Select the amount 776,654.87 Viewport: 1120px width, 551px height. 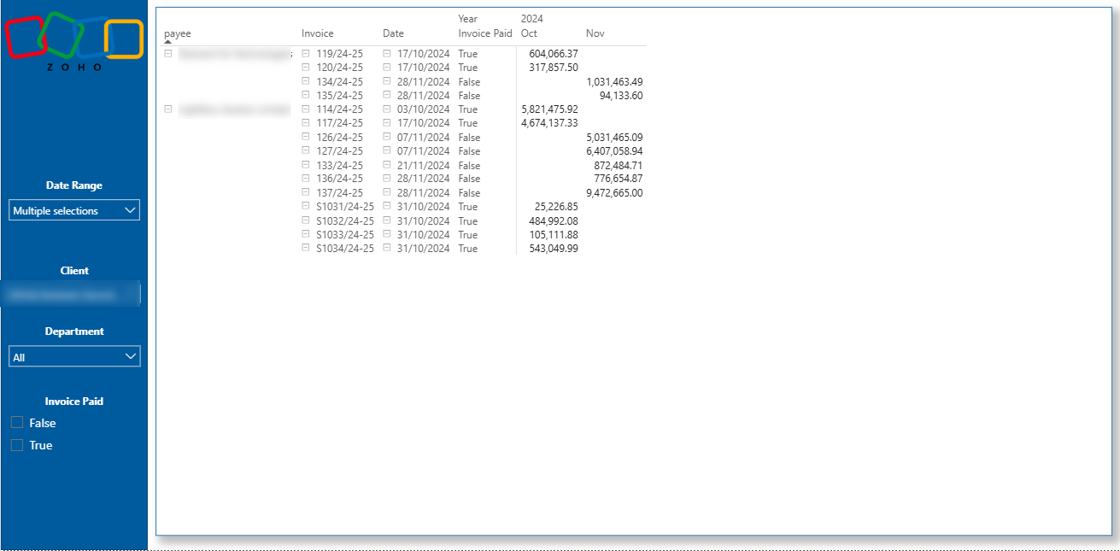(619, 178)
